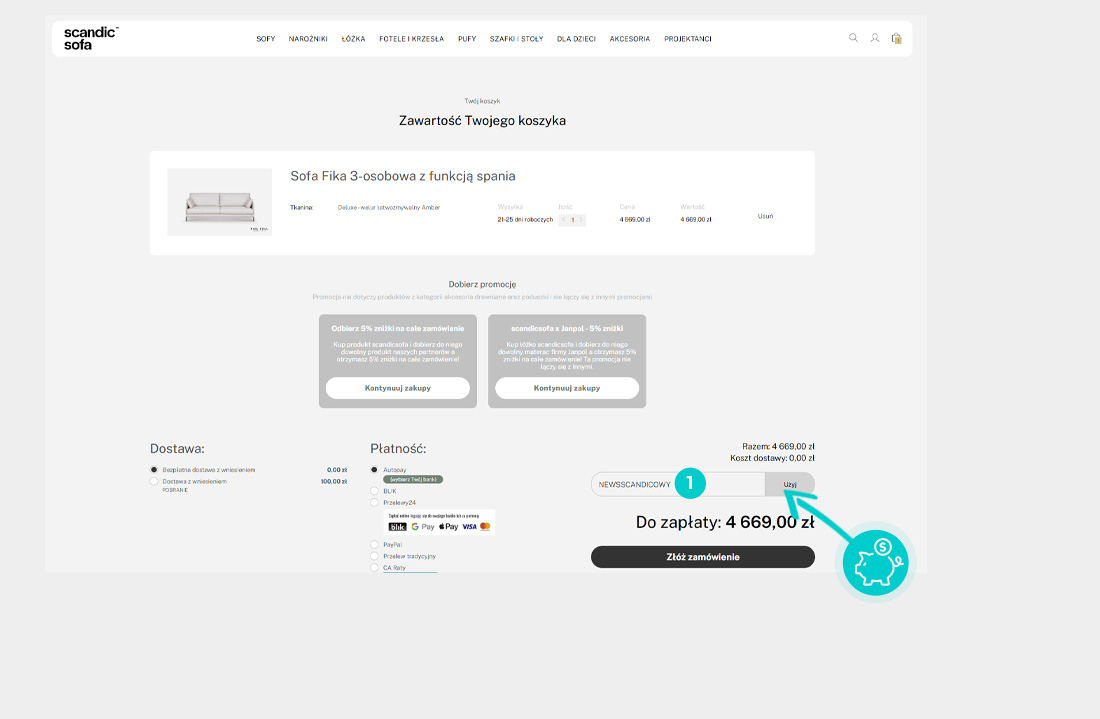Click the teal number 1 badge

pyautogui.click(x=690, y=484)
